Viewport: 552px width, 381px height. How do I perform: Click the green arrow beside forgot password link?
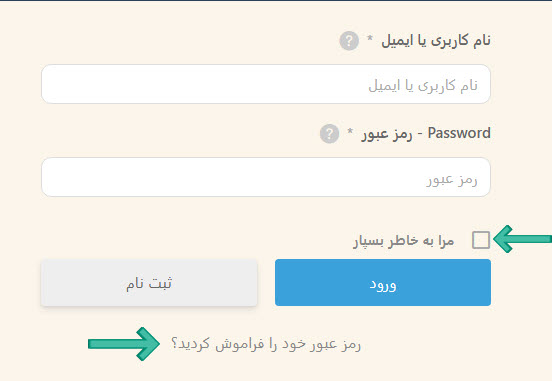124,344
